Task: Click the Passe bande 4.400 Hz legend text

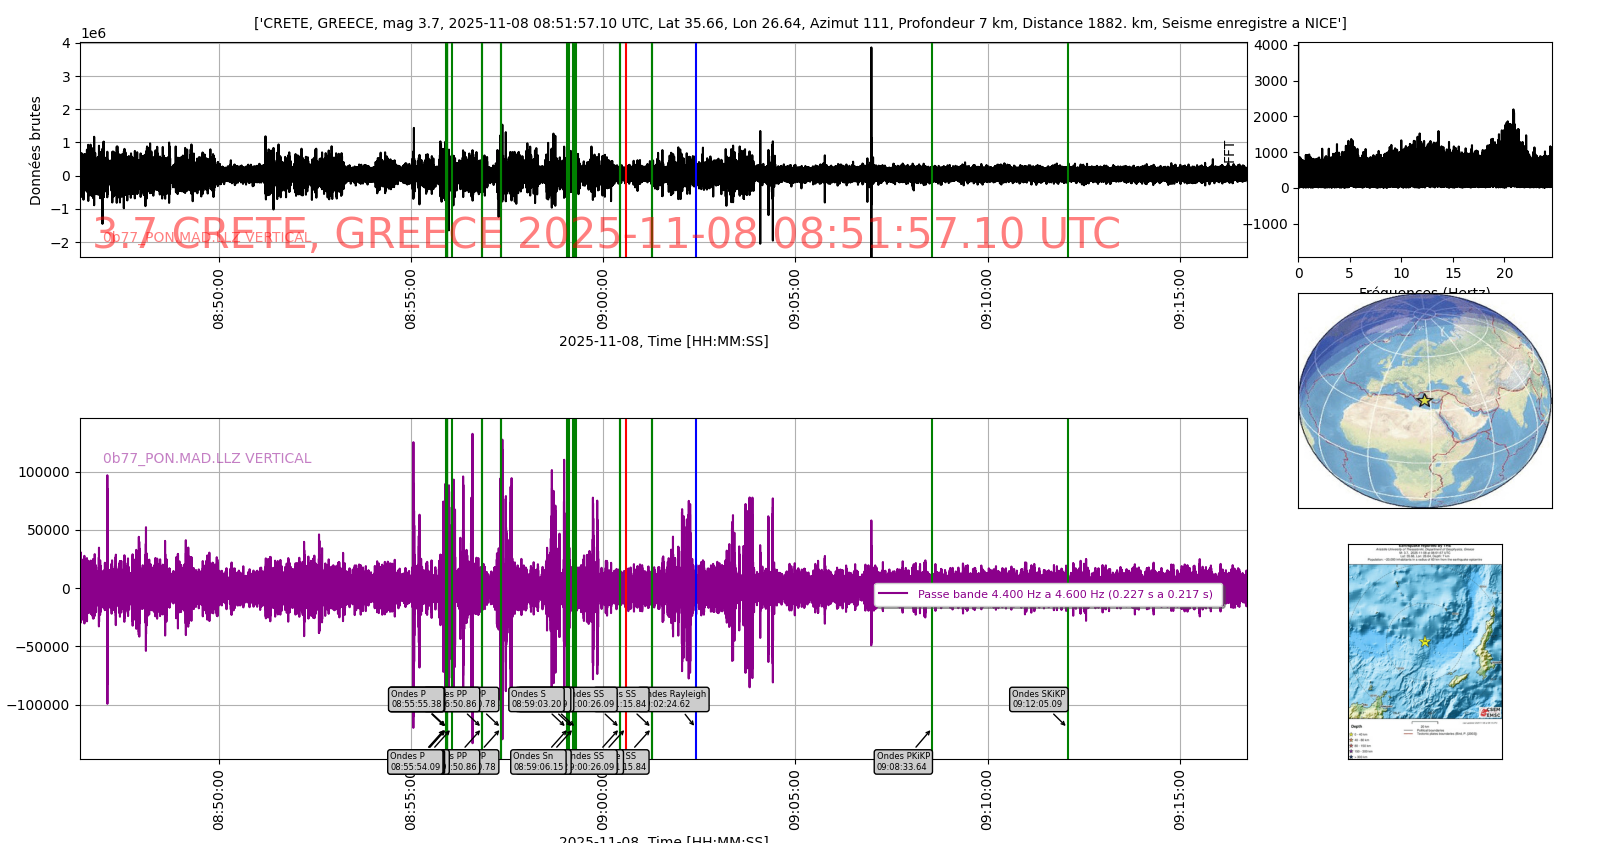Action: 1064,594
